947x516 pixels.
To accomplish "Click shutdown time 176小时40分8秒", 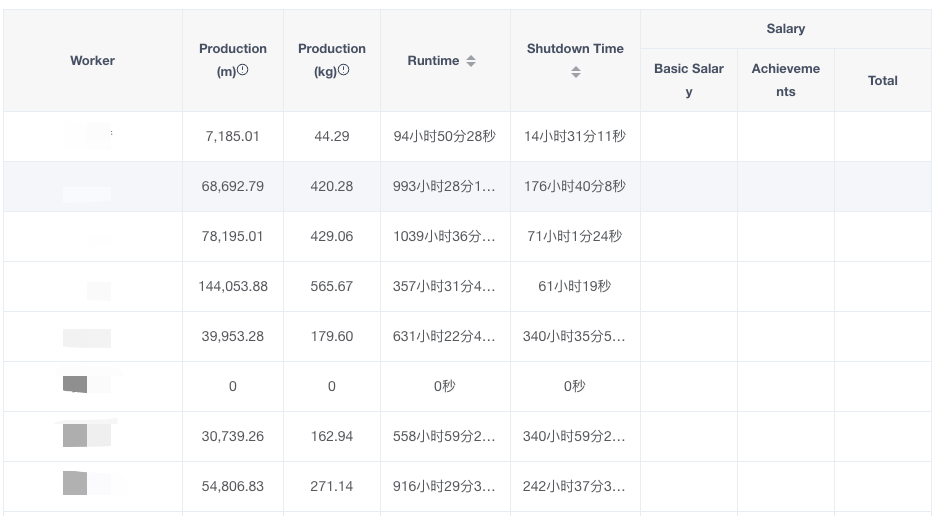I will [x=575, y=187].
